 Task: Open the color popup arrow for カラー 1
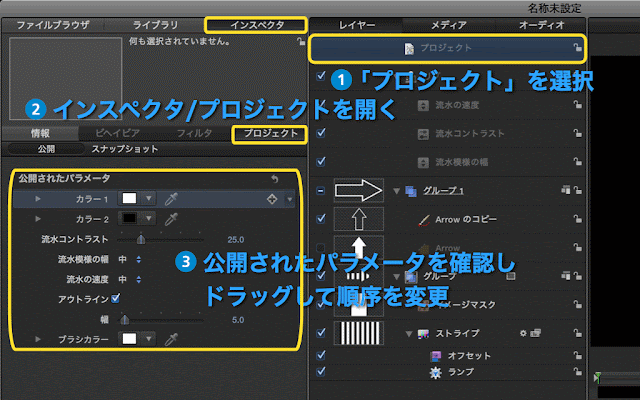(149, 199)
